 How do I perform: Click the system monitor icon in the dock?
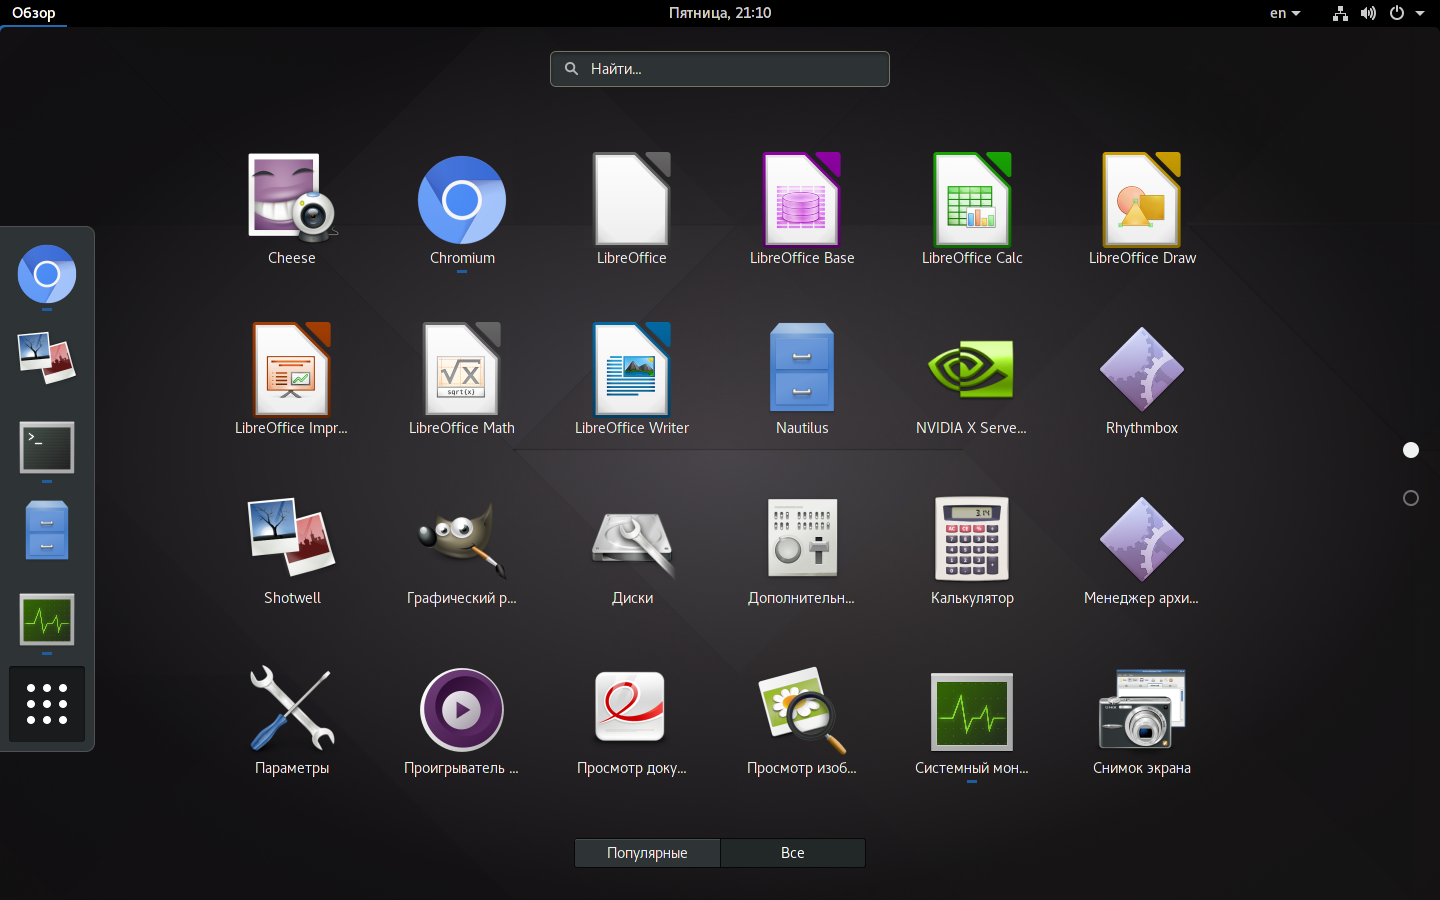(47, 620)
